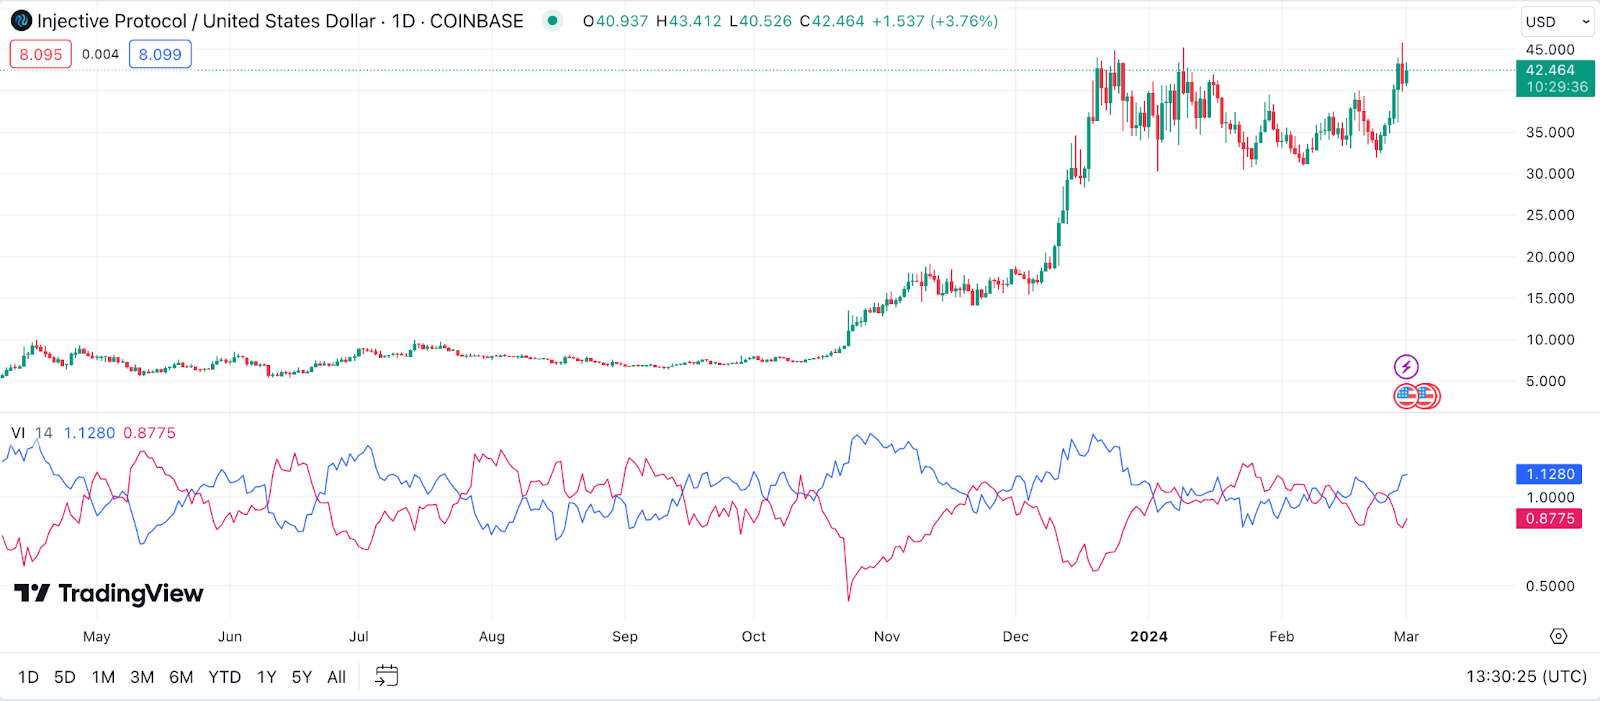Viewport: 1600px width, 701px height.
Task: Click the blue VI value 1.1280 in legend
Action: click(x=90, y=433)
